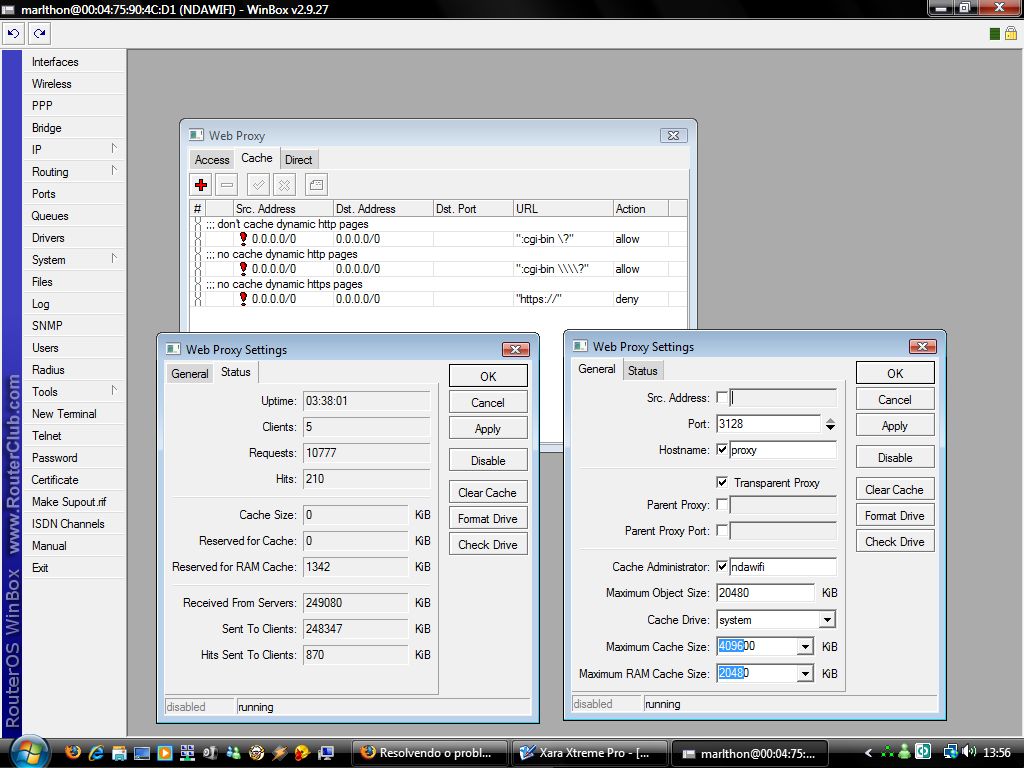Uncheck the Cache Administrator checkbox
This screenshot has width=1024, height=768.
point(722,567)
